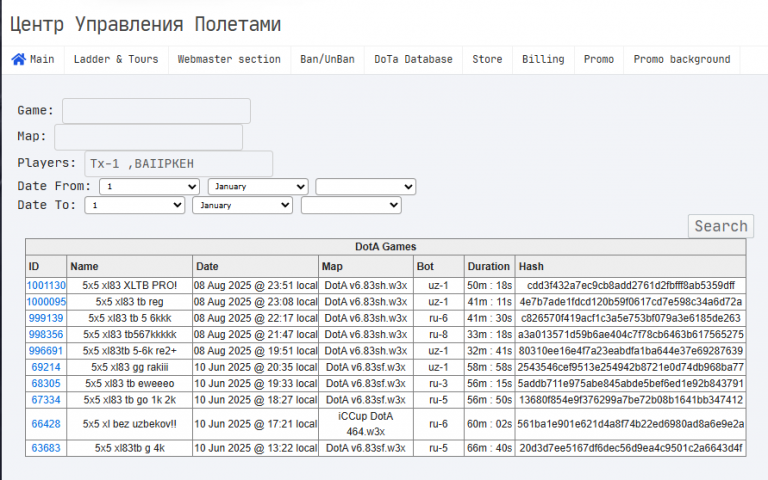
Task: Select game name '5x5 xl83 gg rakiii'
Action: (x=130, y=367)
